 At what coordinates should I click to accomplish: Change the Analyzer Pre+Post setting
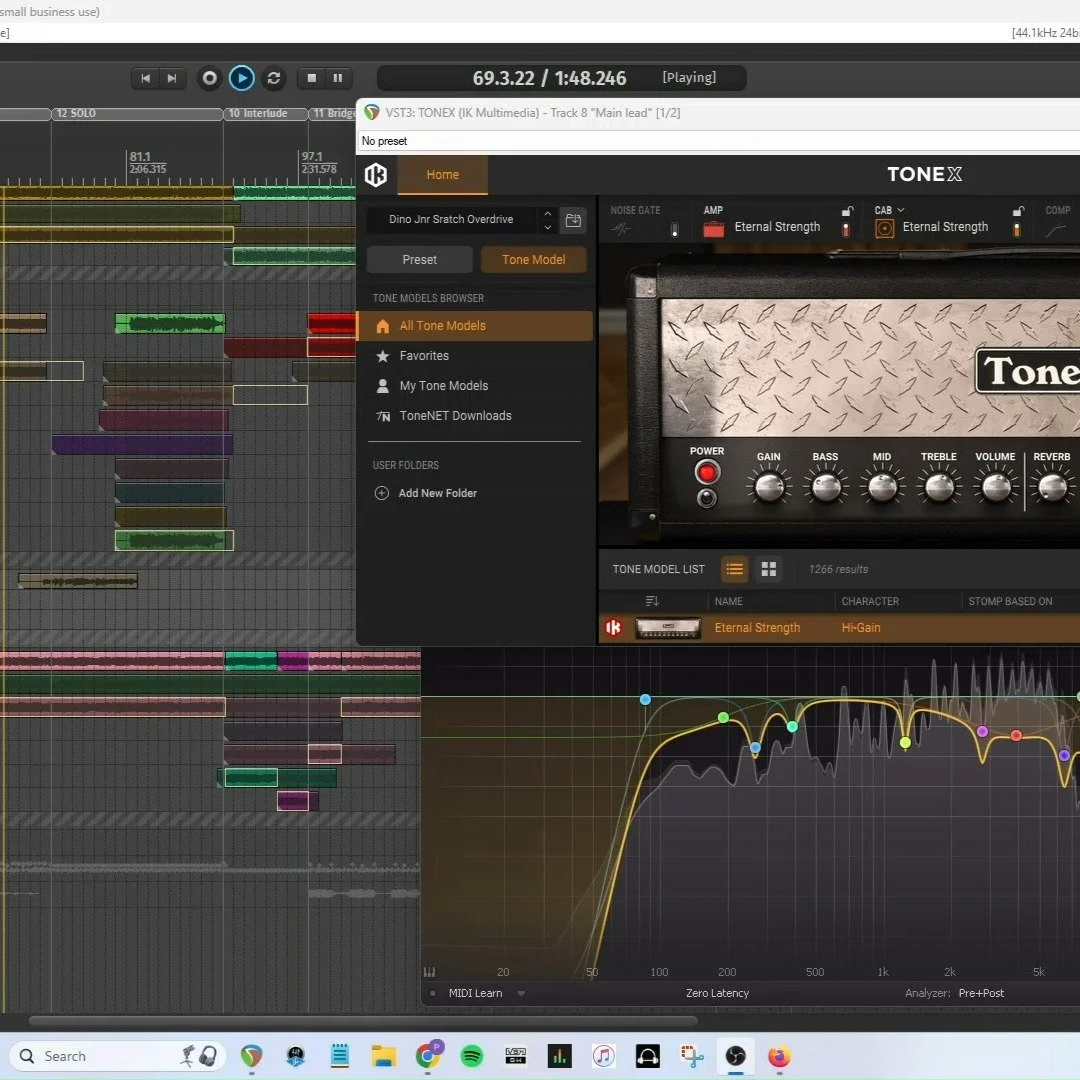[981, 993]
